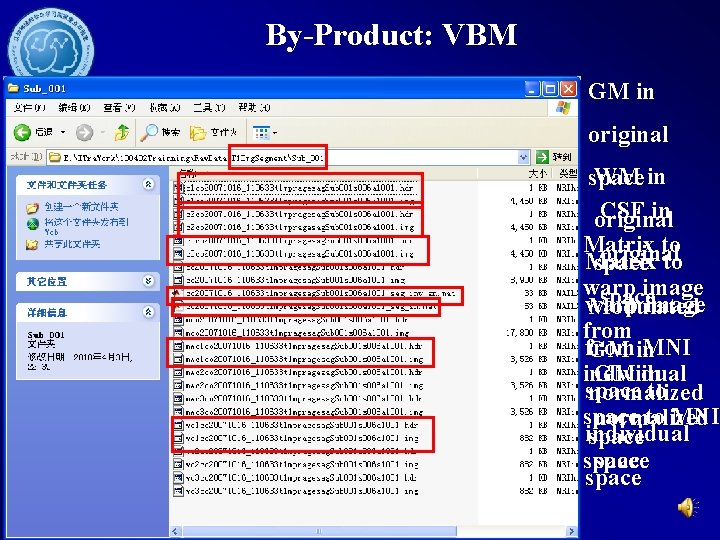Image resolution: width=720 pixels, height=540 pixels.
Task: Click the file icon of mwc1co...hdr
Action: tap(178, 346)
